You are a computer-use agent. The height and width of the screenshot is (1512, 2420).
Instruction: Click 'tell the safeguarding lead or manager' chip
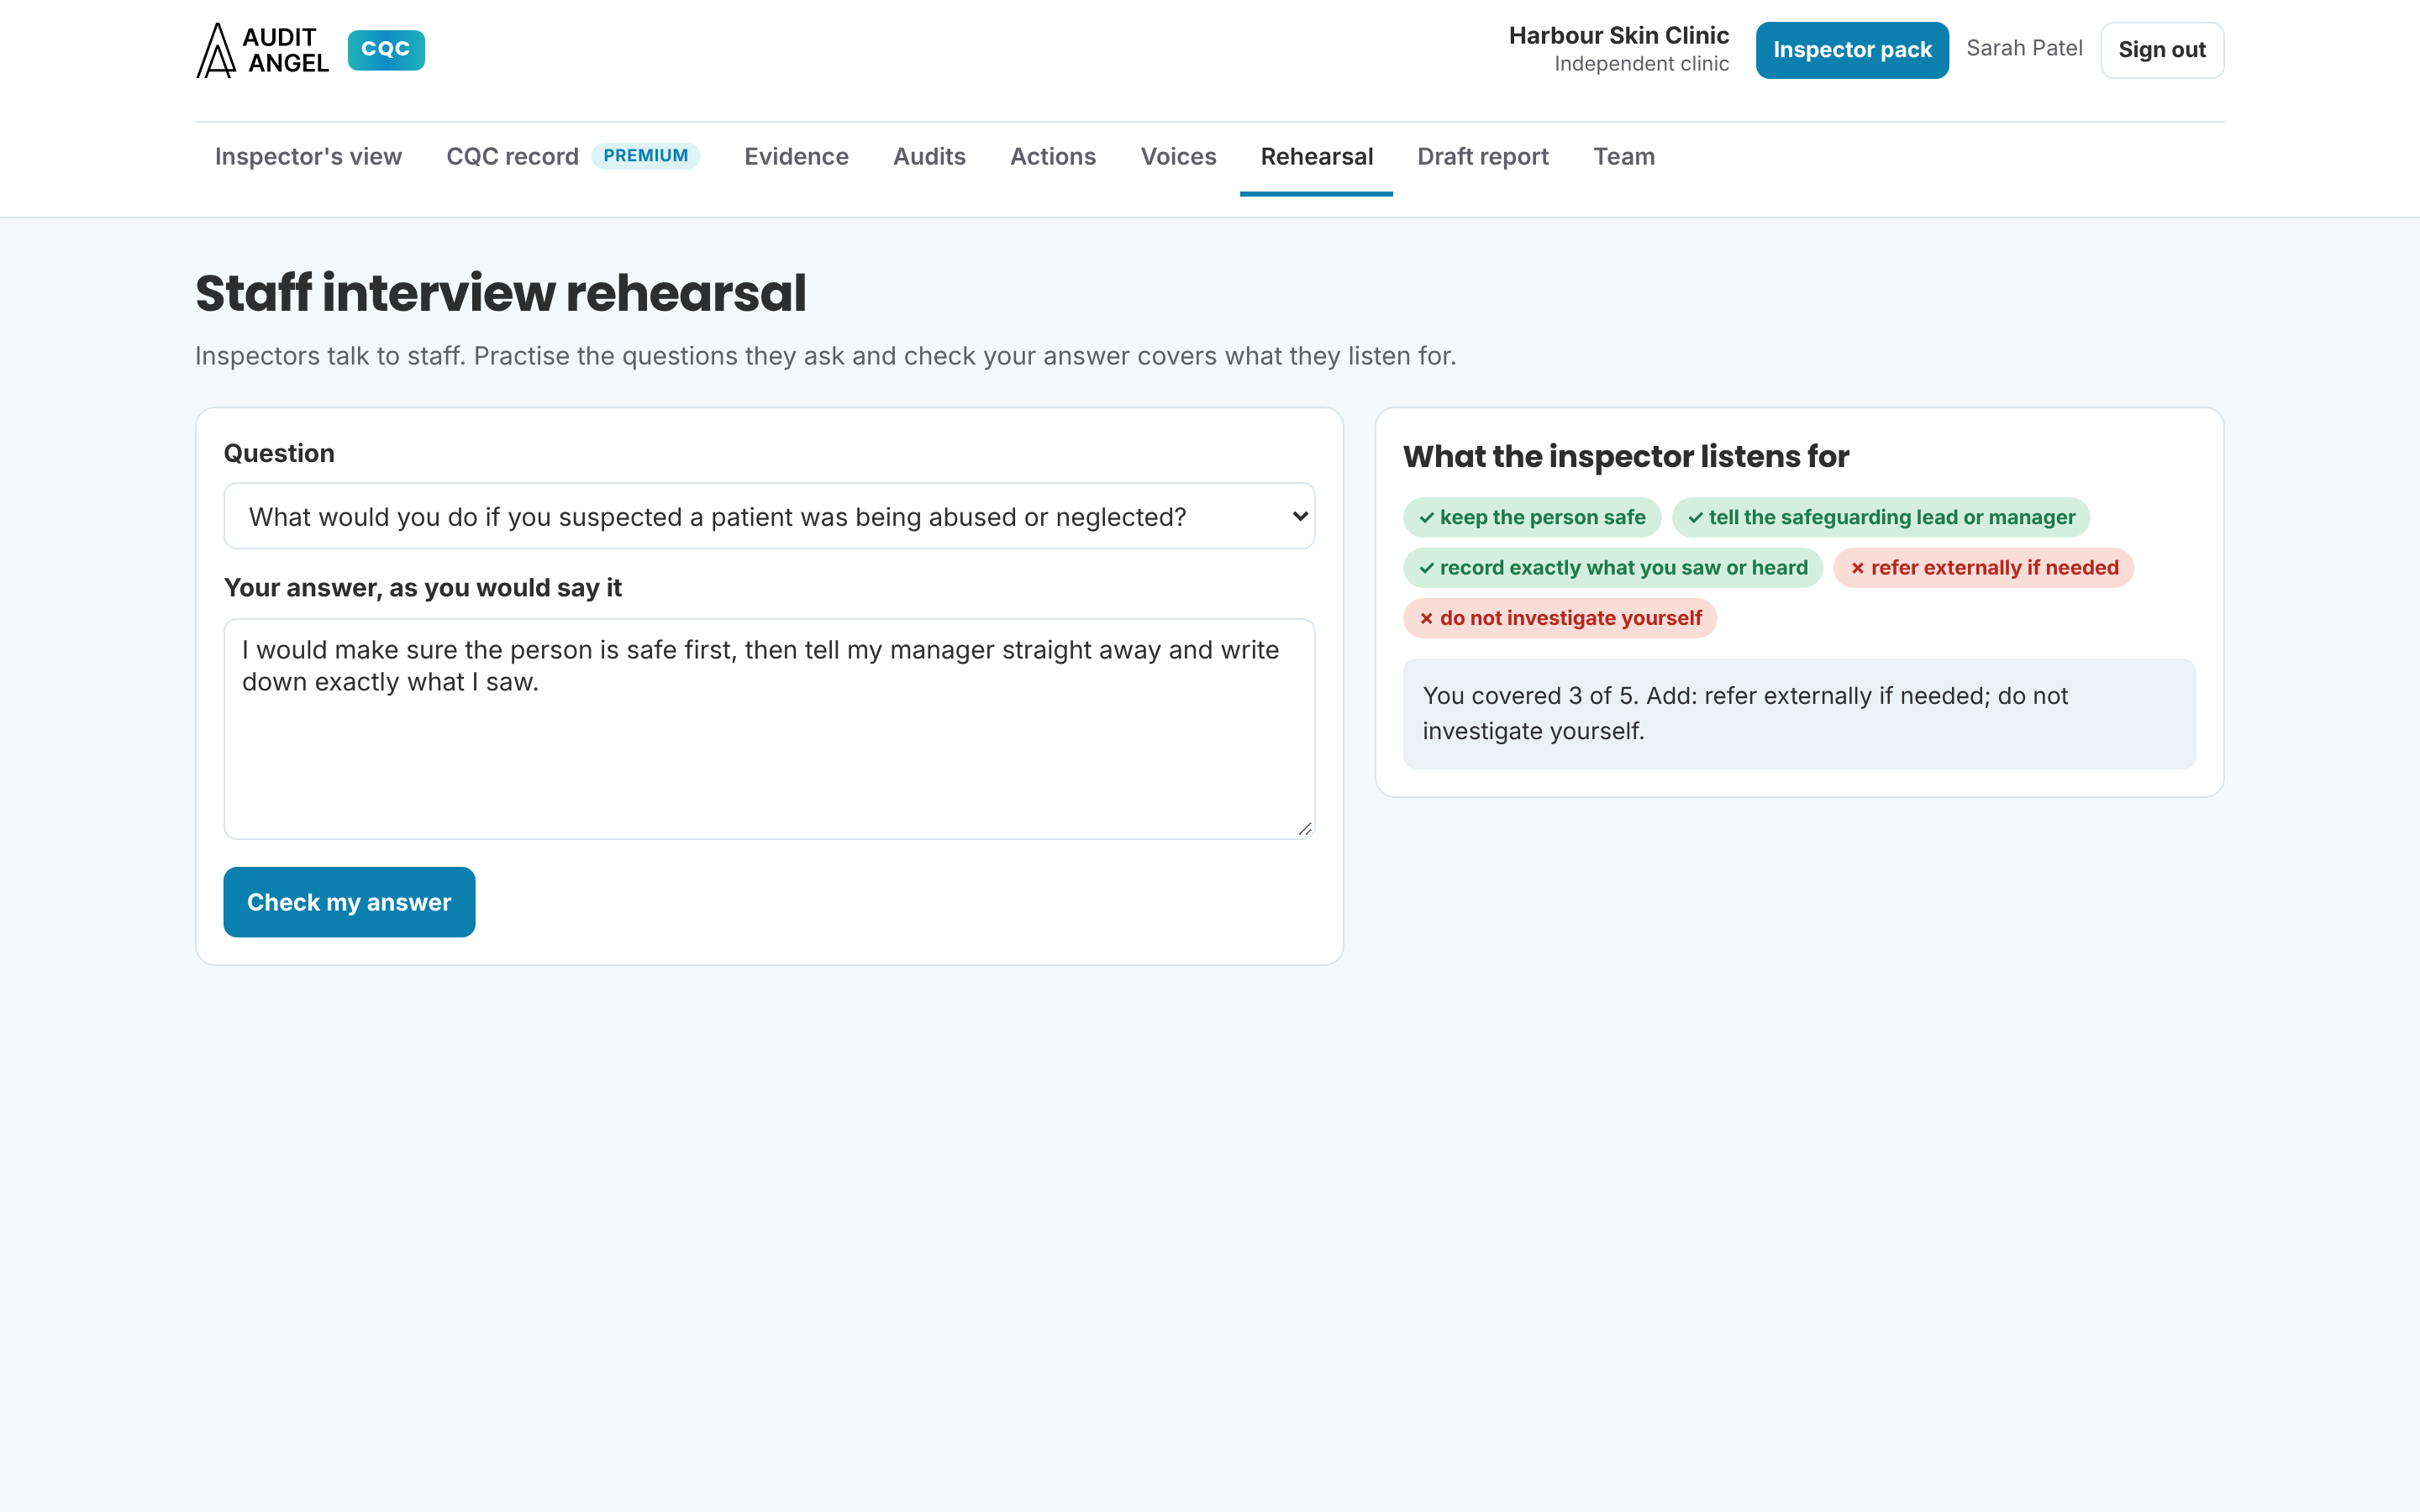[x=1881, y=517]
